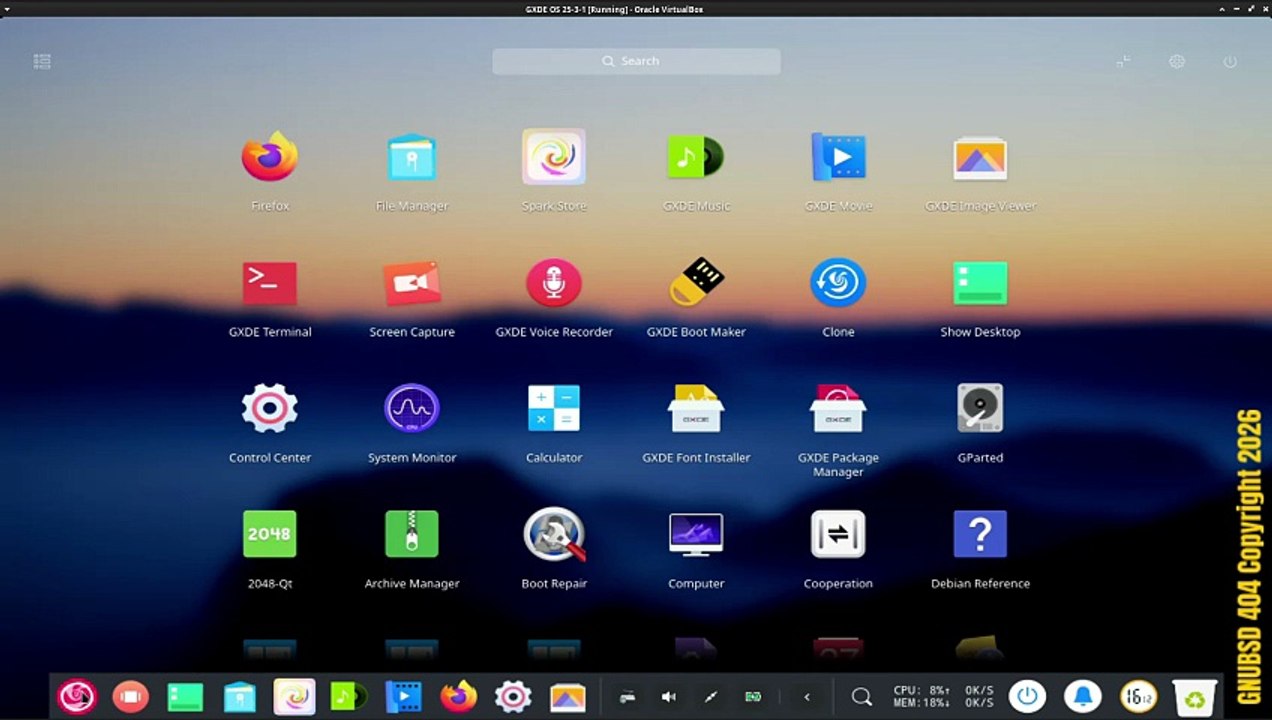The width and height of the screenshot is (1272, 720).
Task: Launch GXDE Boot Maker
Action: (x=696, y=284)
